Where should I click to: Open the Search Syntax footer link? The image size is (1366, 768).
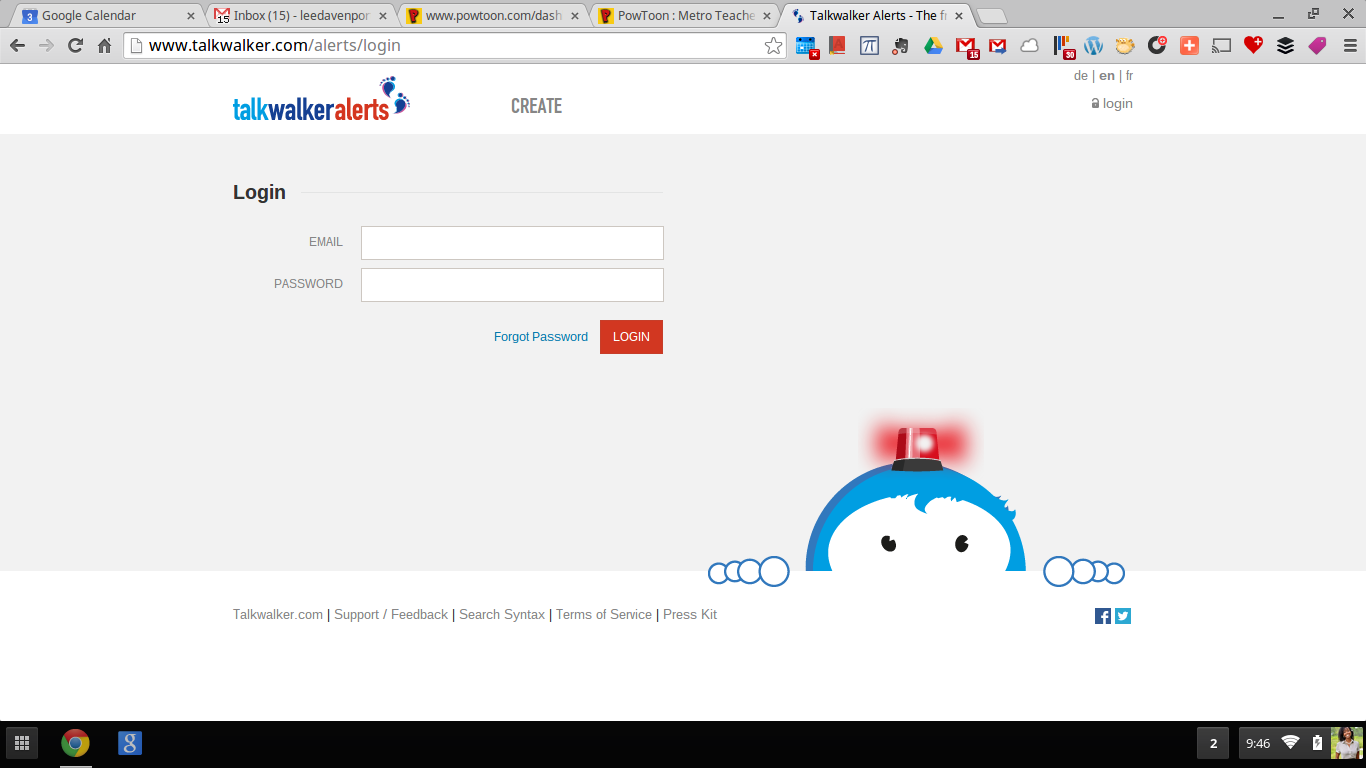pyautogui.click(x=502, y=615)
